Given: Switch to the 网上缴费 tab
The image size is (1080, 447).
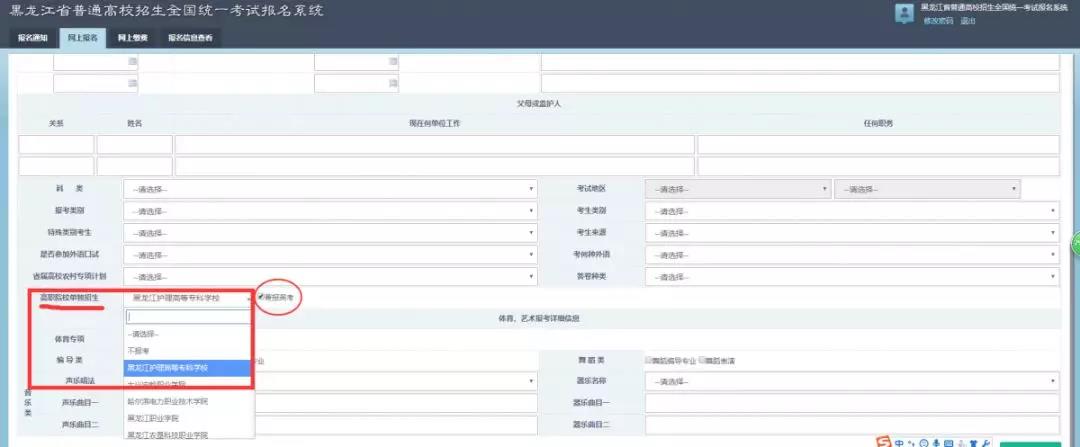Looking at the screenshot, I should coord(132,38).
